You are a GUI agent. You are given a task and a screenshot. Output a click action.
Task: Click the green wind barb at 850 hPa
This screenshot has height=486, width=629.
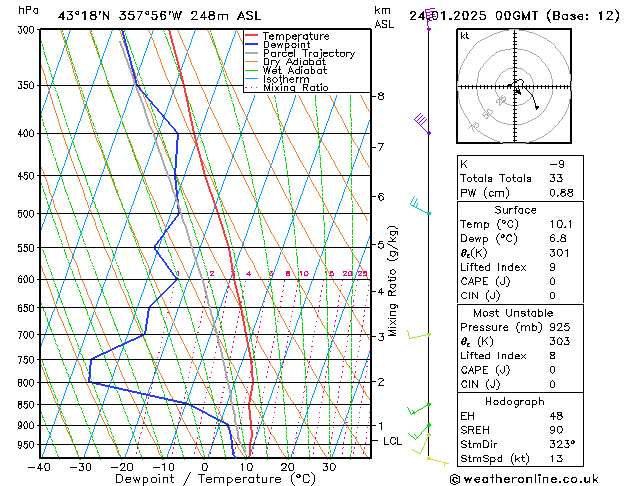419,409
